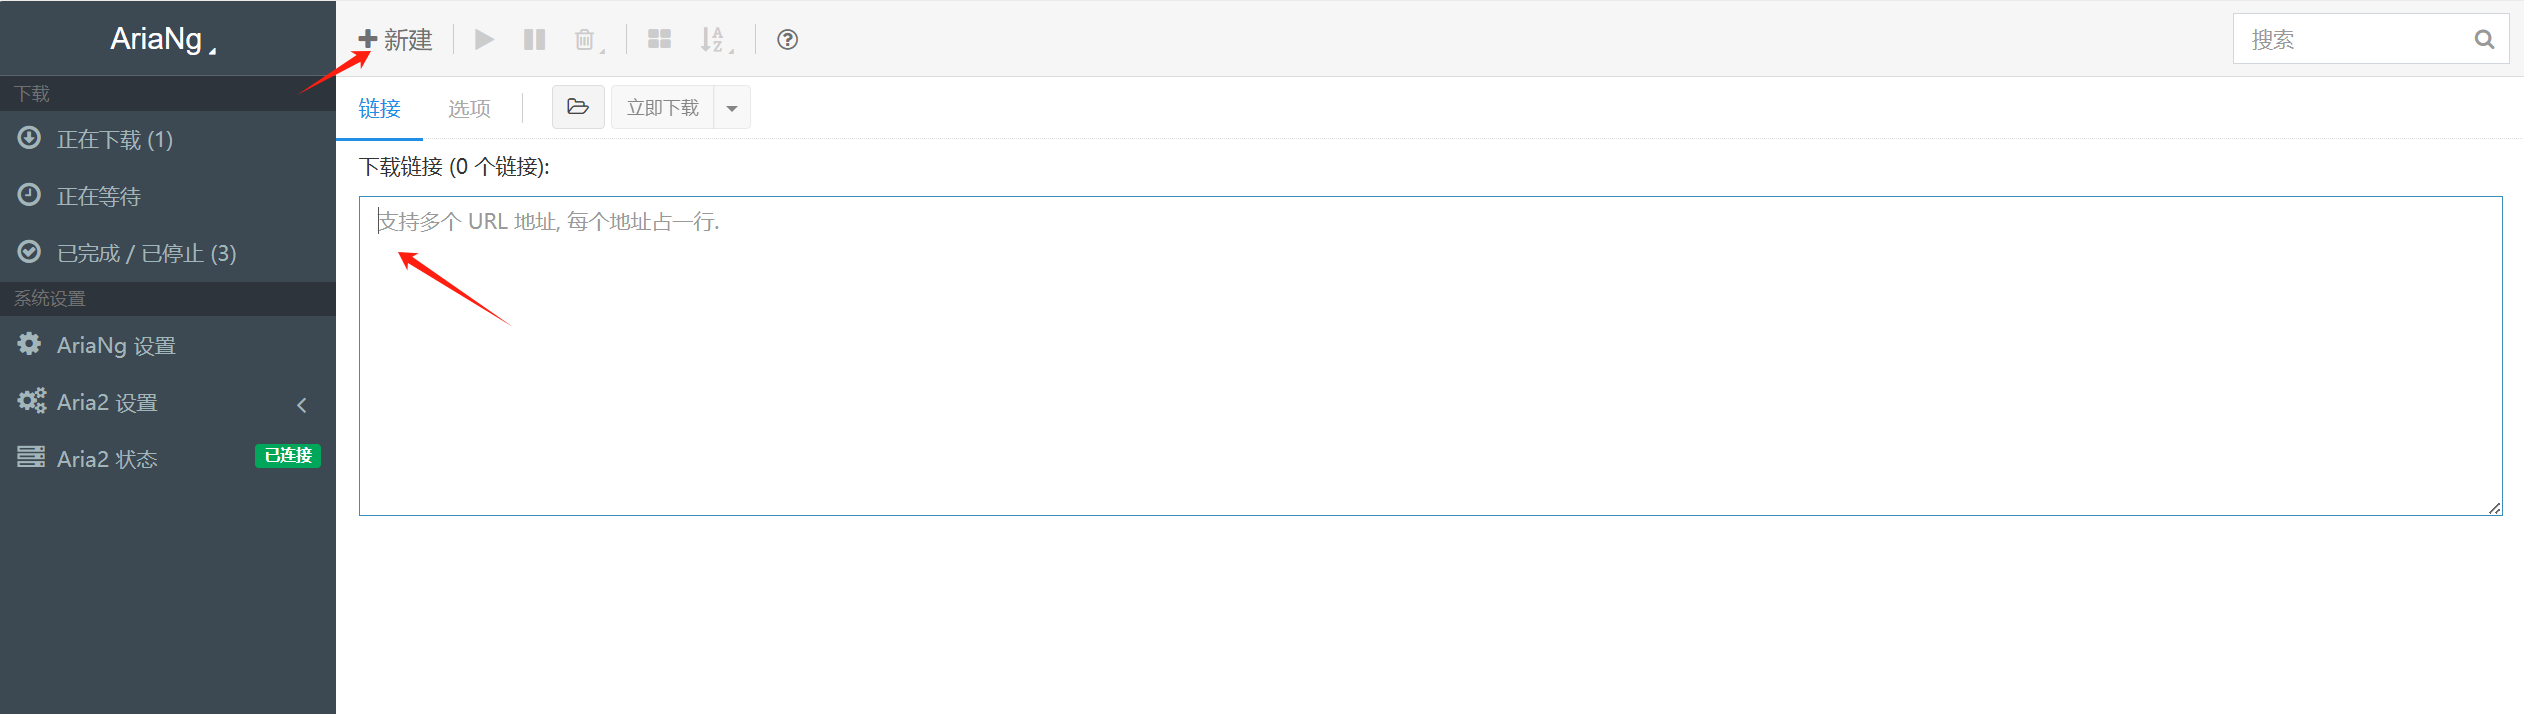Open the A-Z sort order menu
Screen dimensions: 2524x714
[714, 39]
